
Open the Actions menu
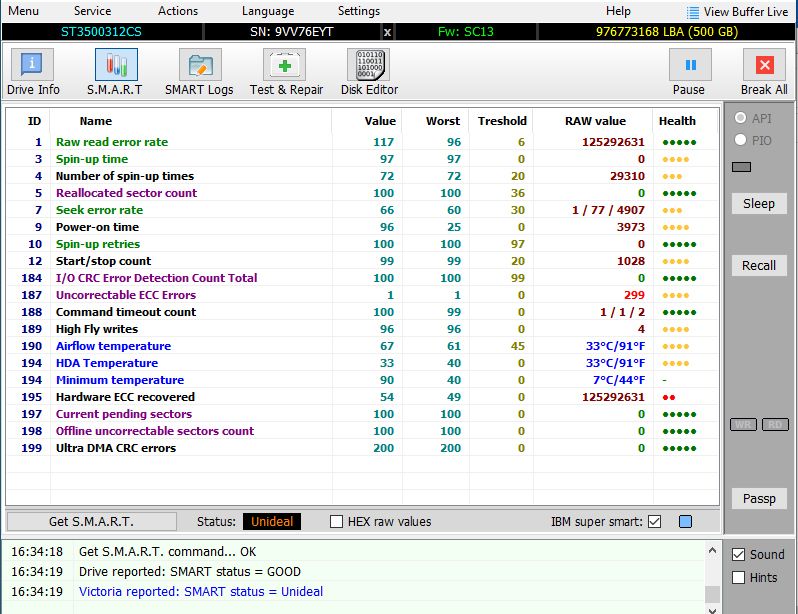(x=178, y=11)
